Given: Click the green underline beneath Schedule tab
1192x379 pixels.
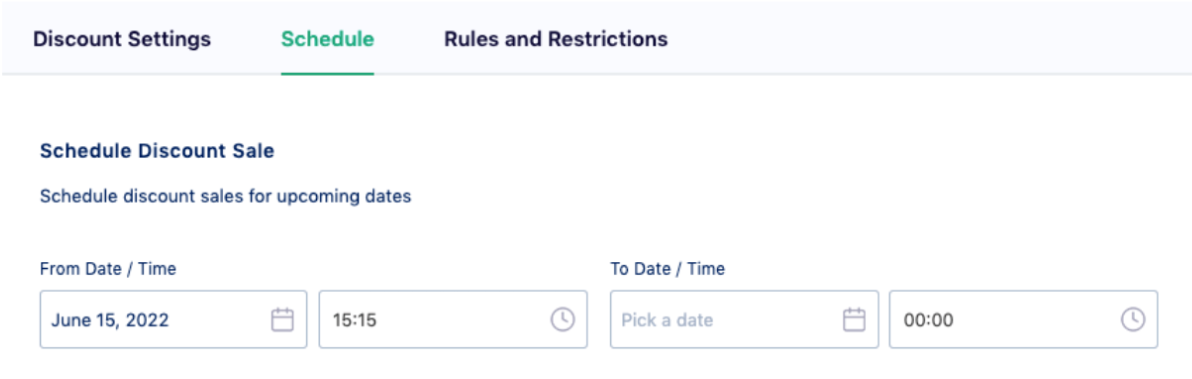Looking at the screenshot, I should pos(328,74).
